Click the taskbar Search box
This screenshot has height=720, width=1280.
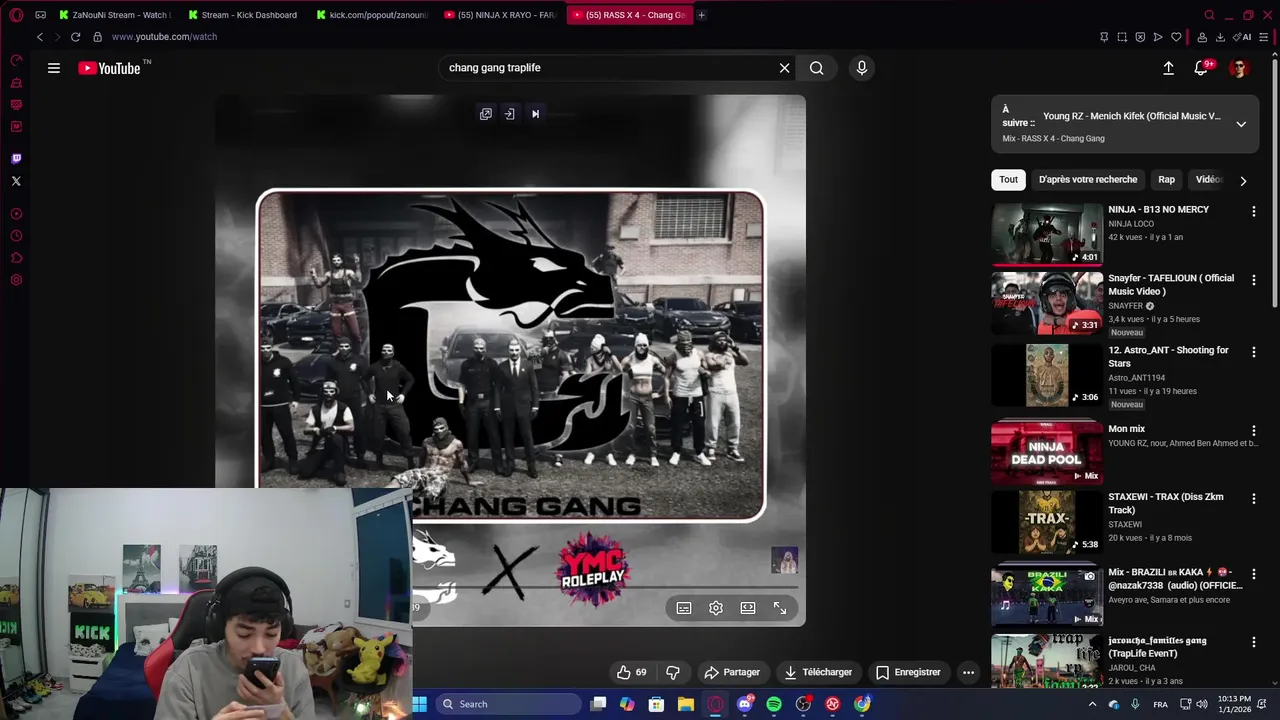click(x=508, y=704)
